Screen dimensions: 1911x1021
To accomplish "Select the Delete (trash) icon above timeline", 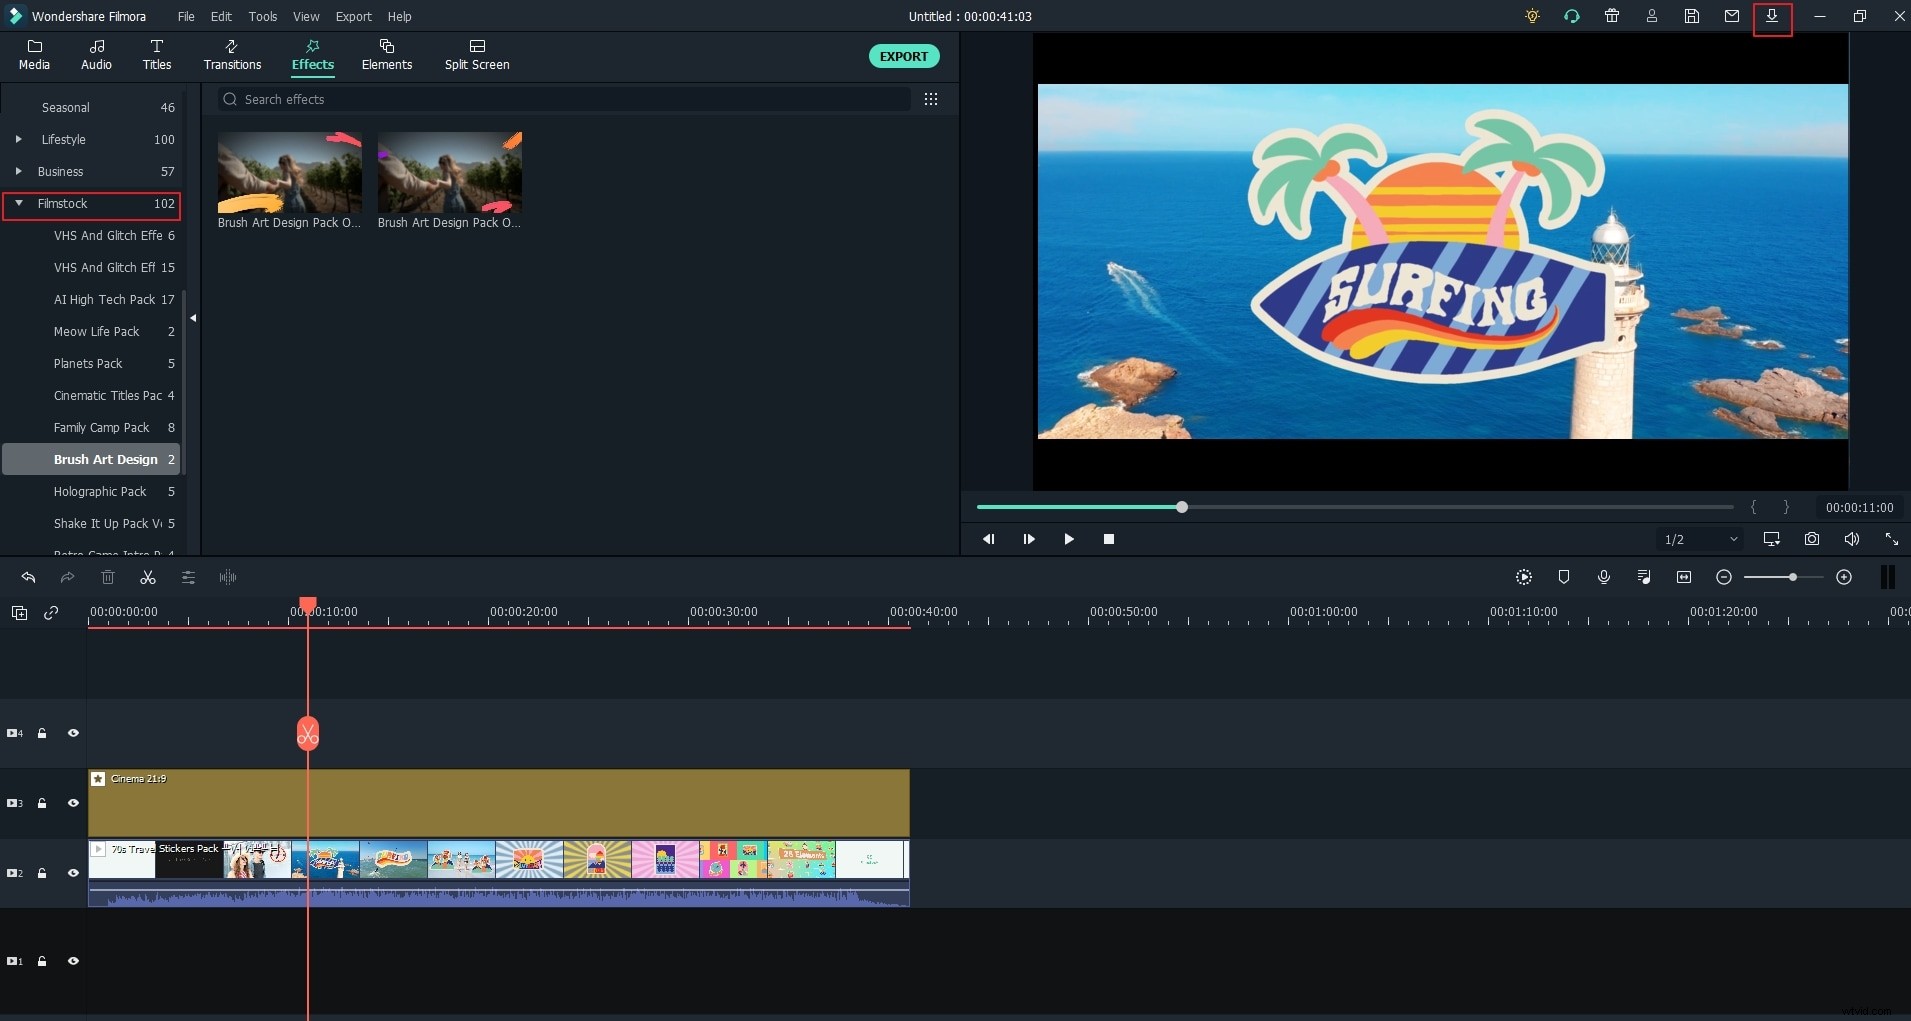I will 107,577.
